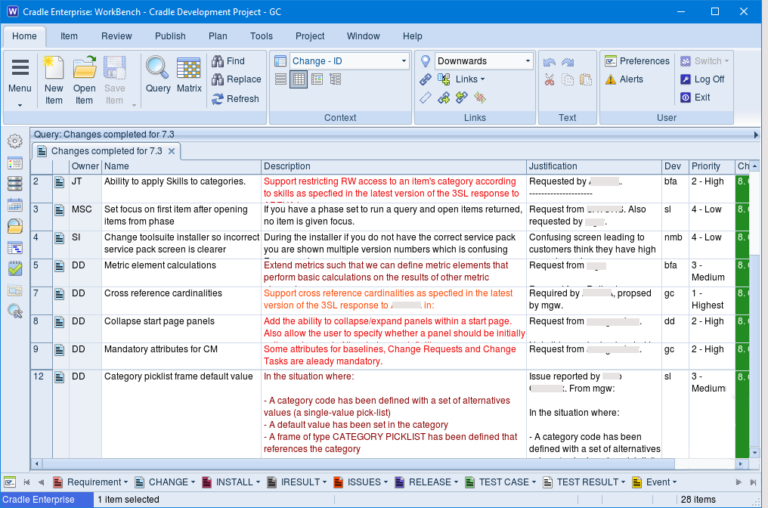The height and width of the screenshot is (508, 768).
Task: Switch to list view style icon
Action: pos(281,79)
